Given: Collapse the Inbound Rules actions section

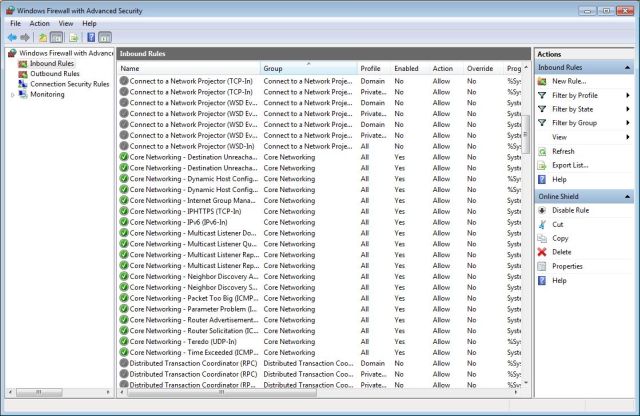Looking at the screenshot, I should pyautogui.click(x=627, y=67).
